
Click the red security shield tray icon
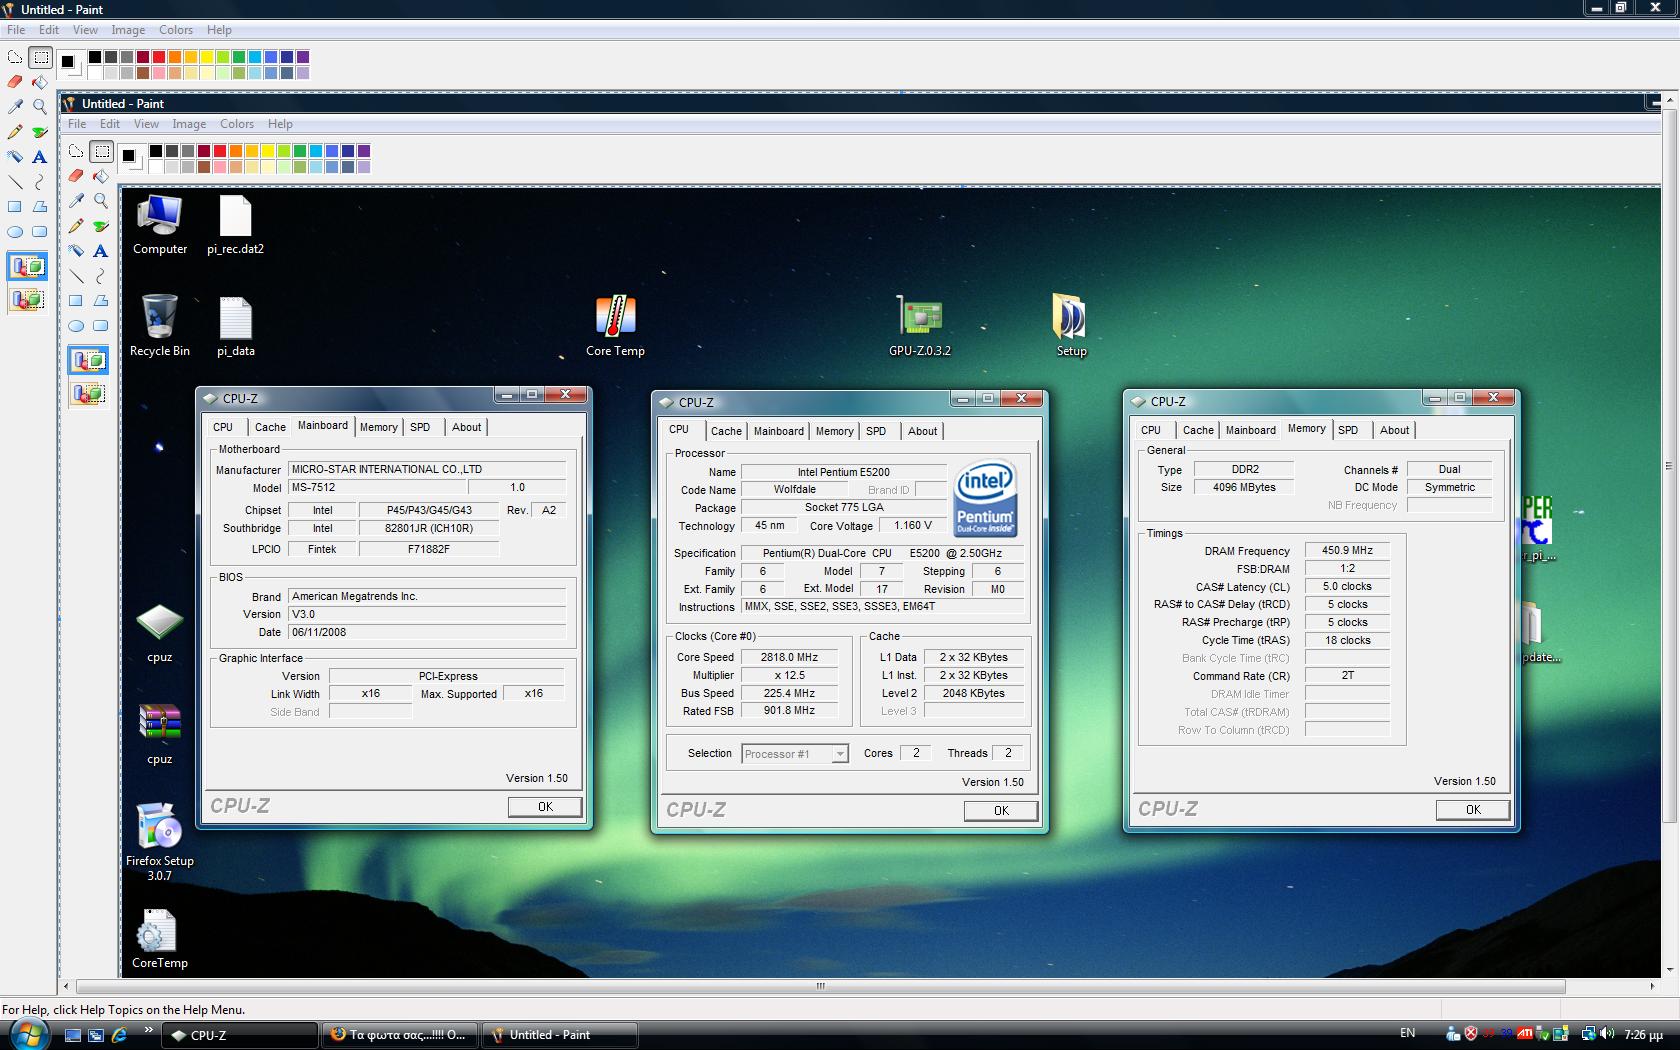tap(1471, 1034)
